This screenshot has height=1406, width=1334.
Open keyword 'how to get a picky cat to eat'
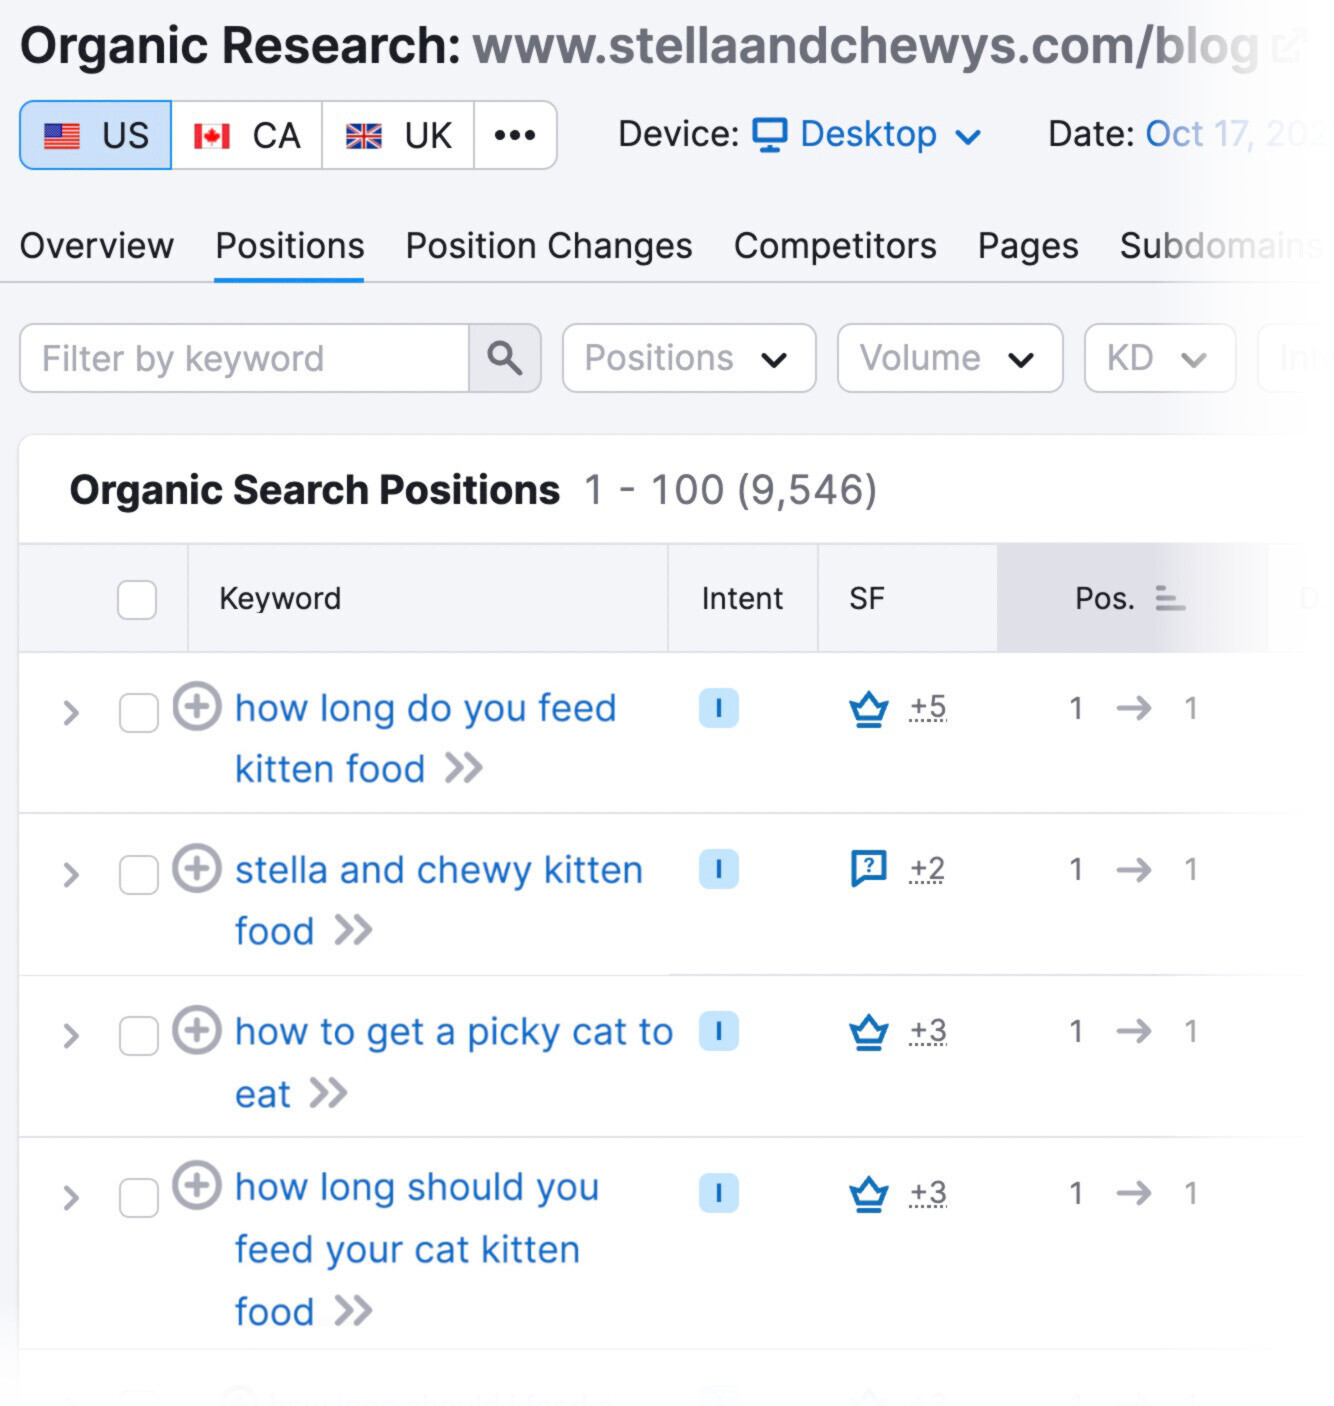(454, 1062)
